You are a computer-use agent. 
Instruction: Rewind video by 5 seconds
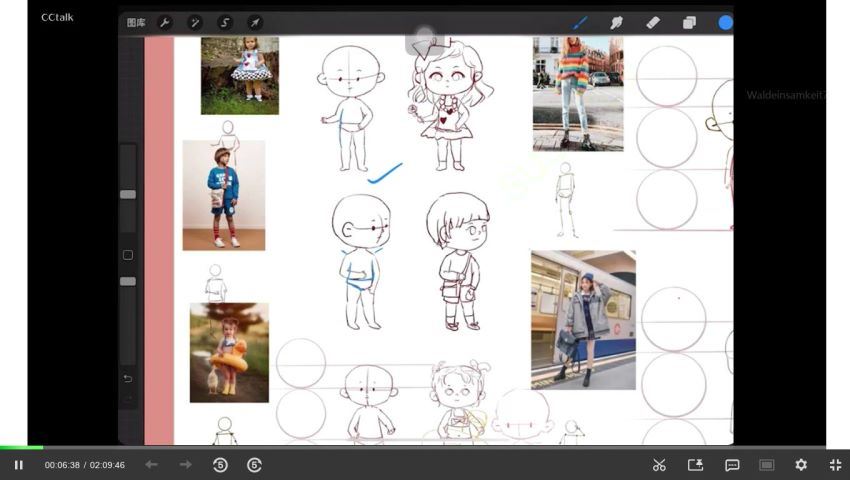pos(220,465)
